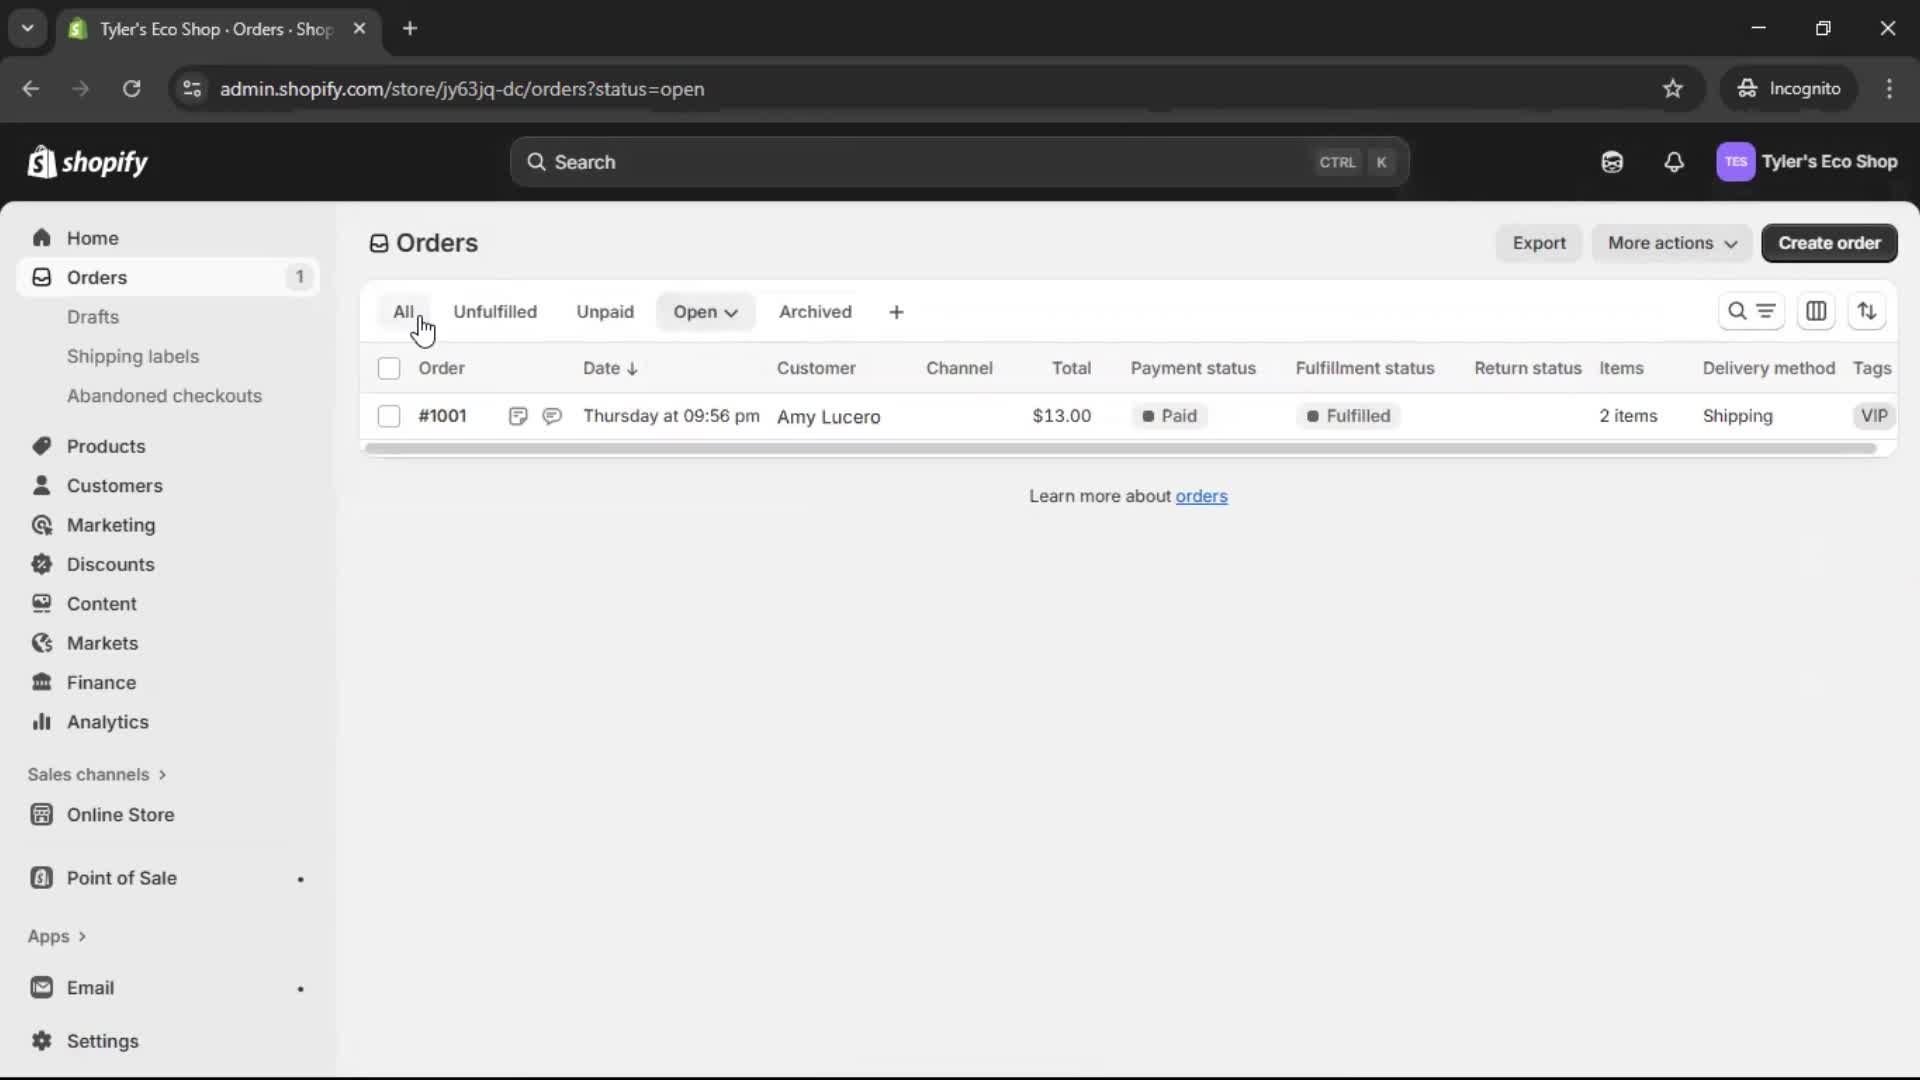Select all orders with the header checkbox

[389, 368]
